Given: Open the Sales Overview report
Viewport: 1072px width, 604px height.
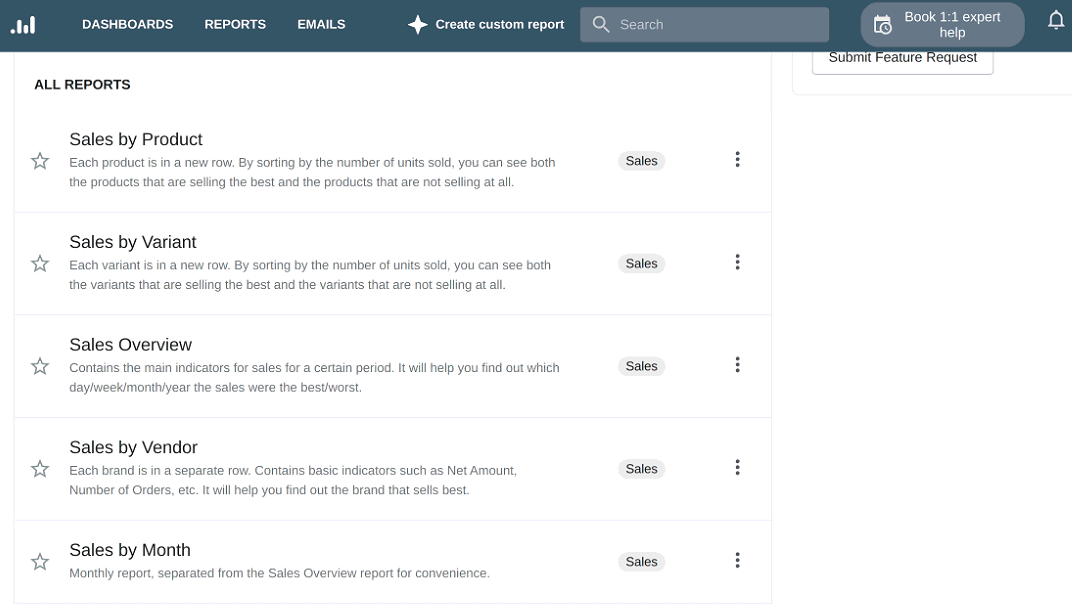Looking at the screenshot, I should [x=130, y=344].
